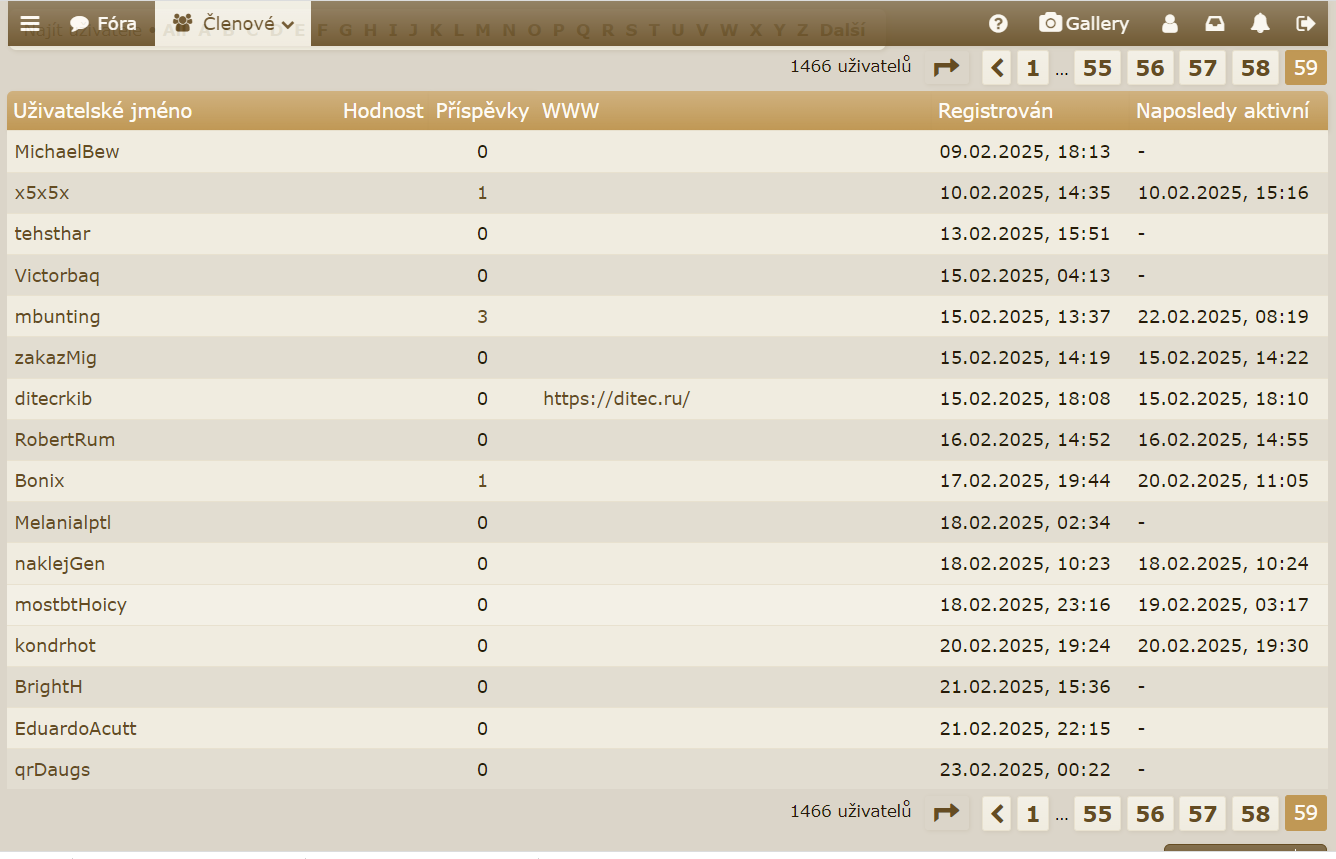Image resolution: width=1336 pixels, height=859 pixels.
Task: Show notifications with the bell icon
Action: coord(1260,24)
